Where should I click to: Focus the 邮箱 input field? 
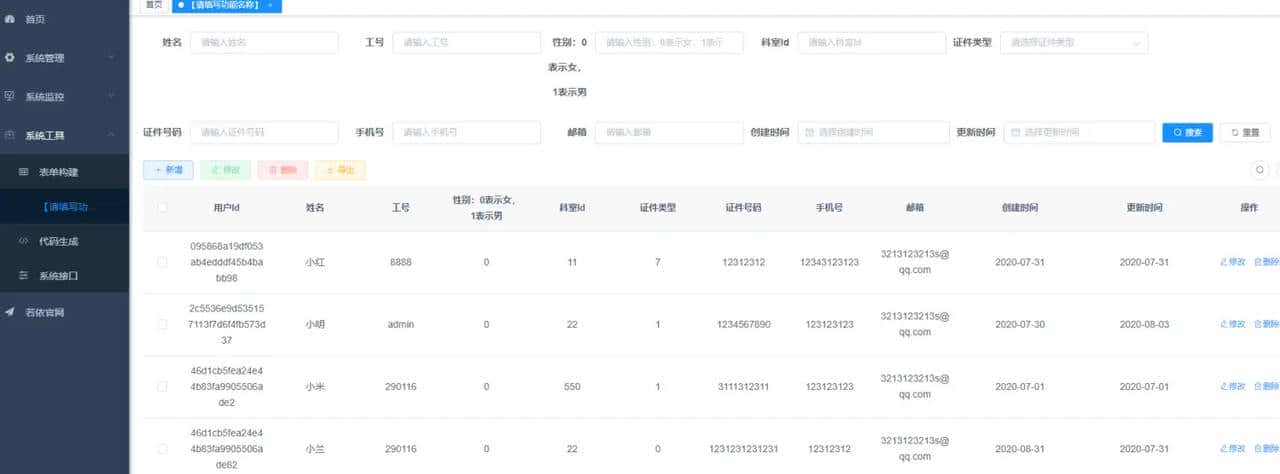pyautogui.click(x=669, y=132)
